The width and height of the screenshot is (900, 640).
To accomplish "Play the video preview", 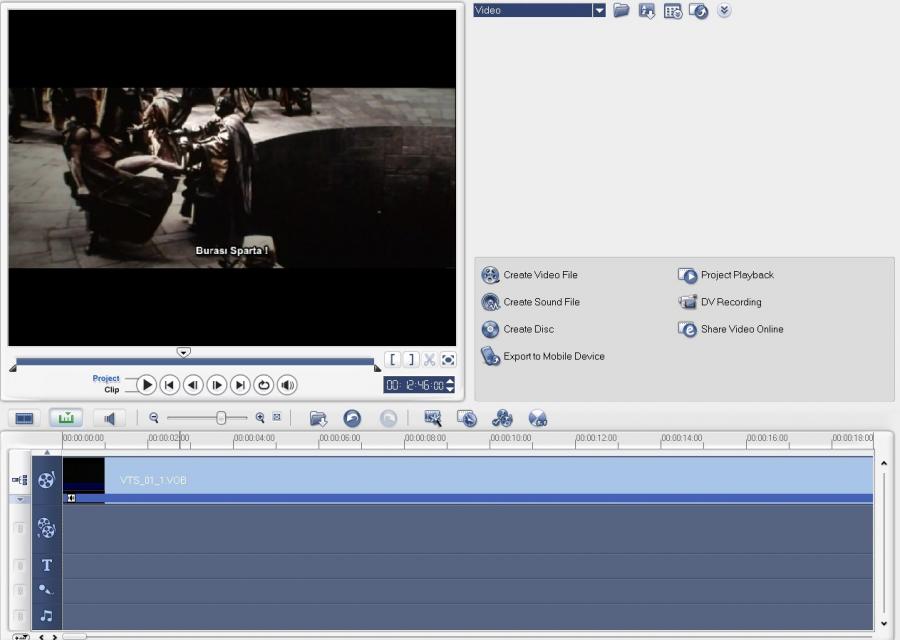I will tap(146, 385).
